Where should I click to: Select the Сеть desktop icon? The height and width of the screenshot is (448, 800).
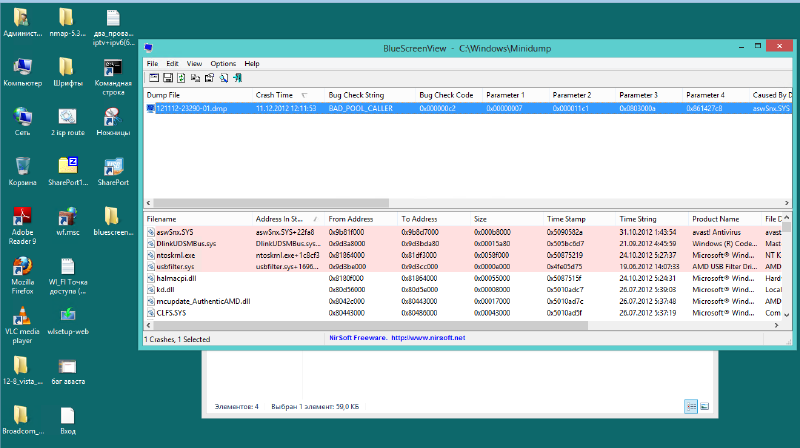(22, 121)
